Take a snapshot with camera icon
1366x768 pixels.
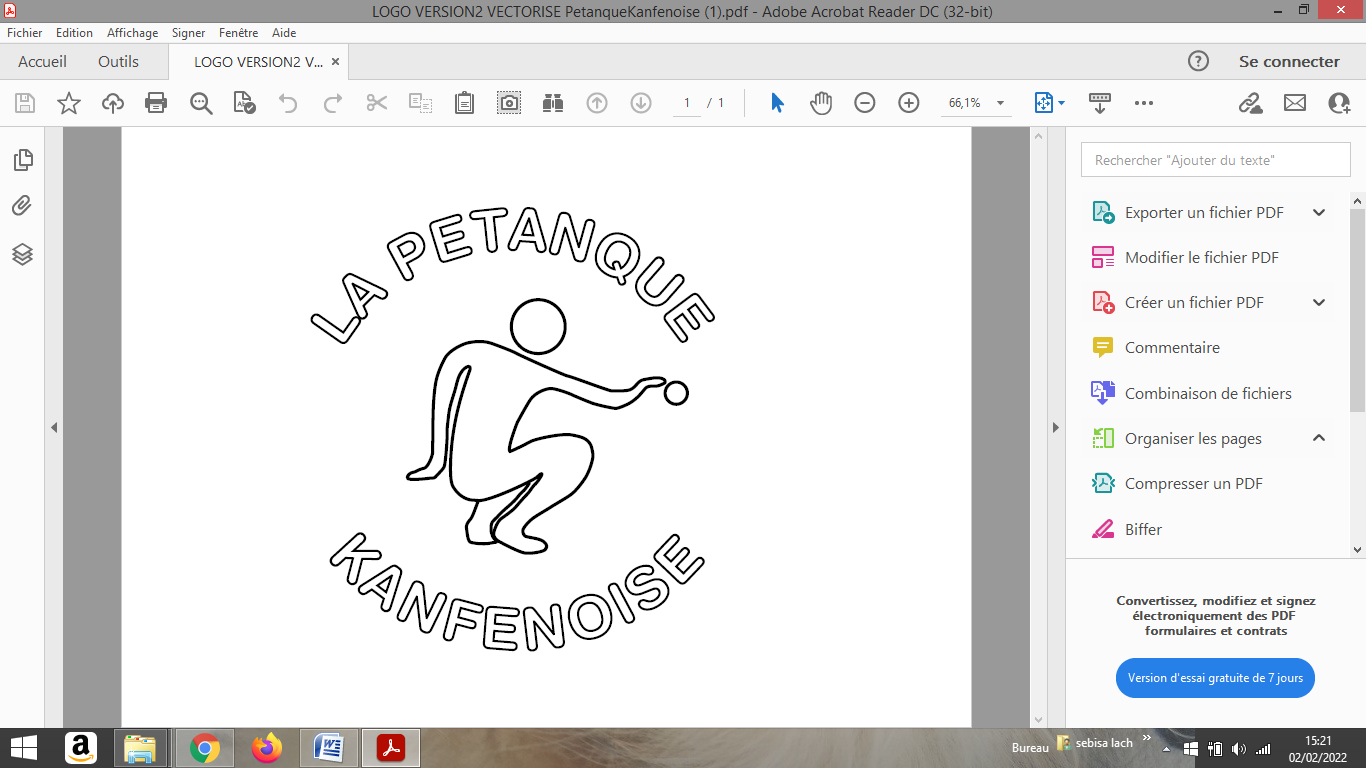(x=509, y=103)
